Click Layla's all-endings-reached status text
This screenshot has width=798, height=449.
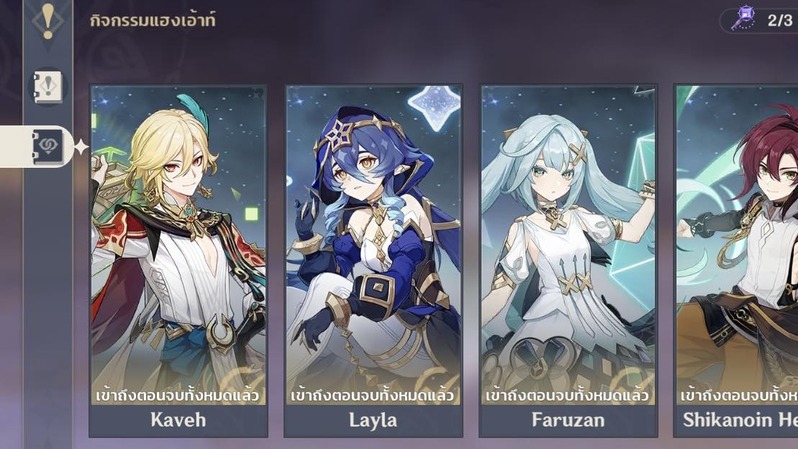pyautogui.click(x=373, y=395)
